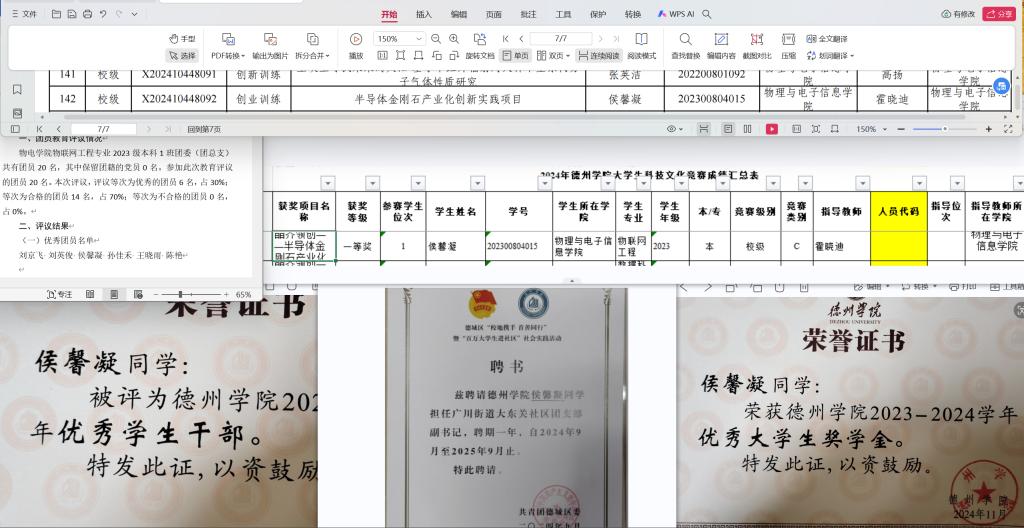Print the document using the printer icon

coord(88,14)
